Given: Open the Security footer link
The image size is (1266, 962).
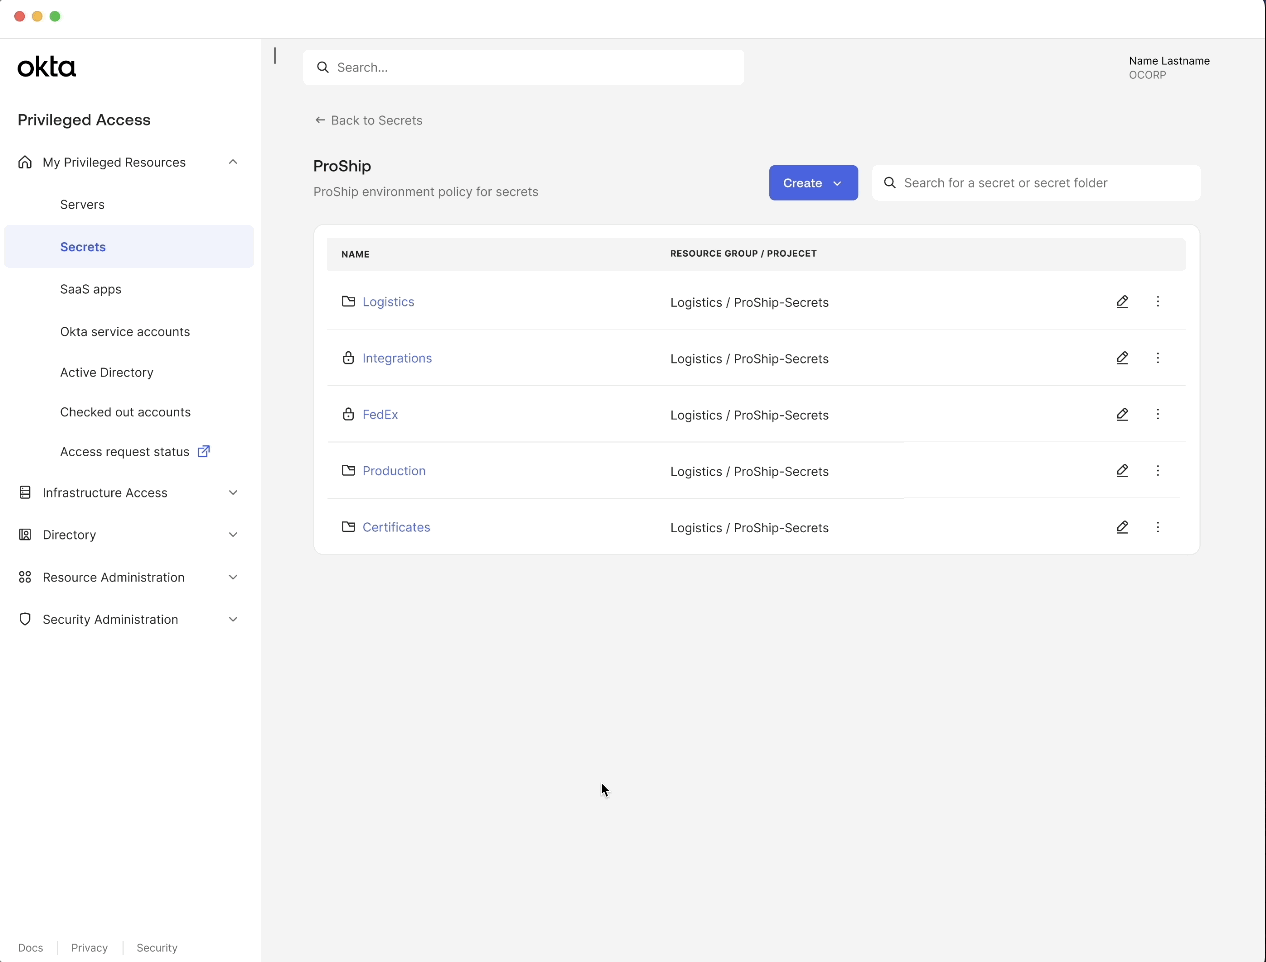Looking at the screenshot, I should (157, 948).
